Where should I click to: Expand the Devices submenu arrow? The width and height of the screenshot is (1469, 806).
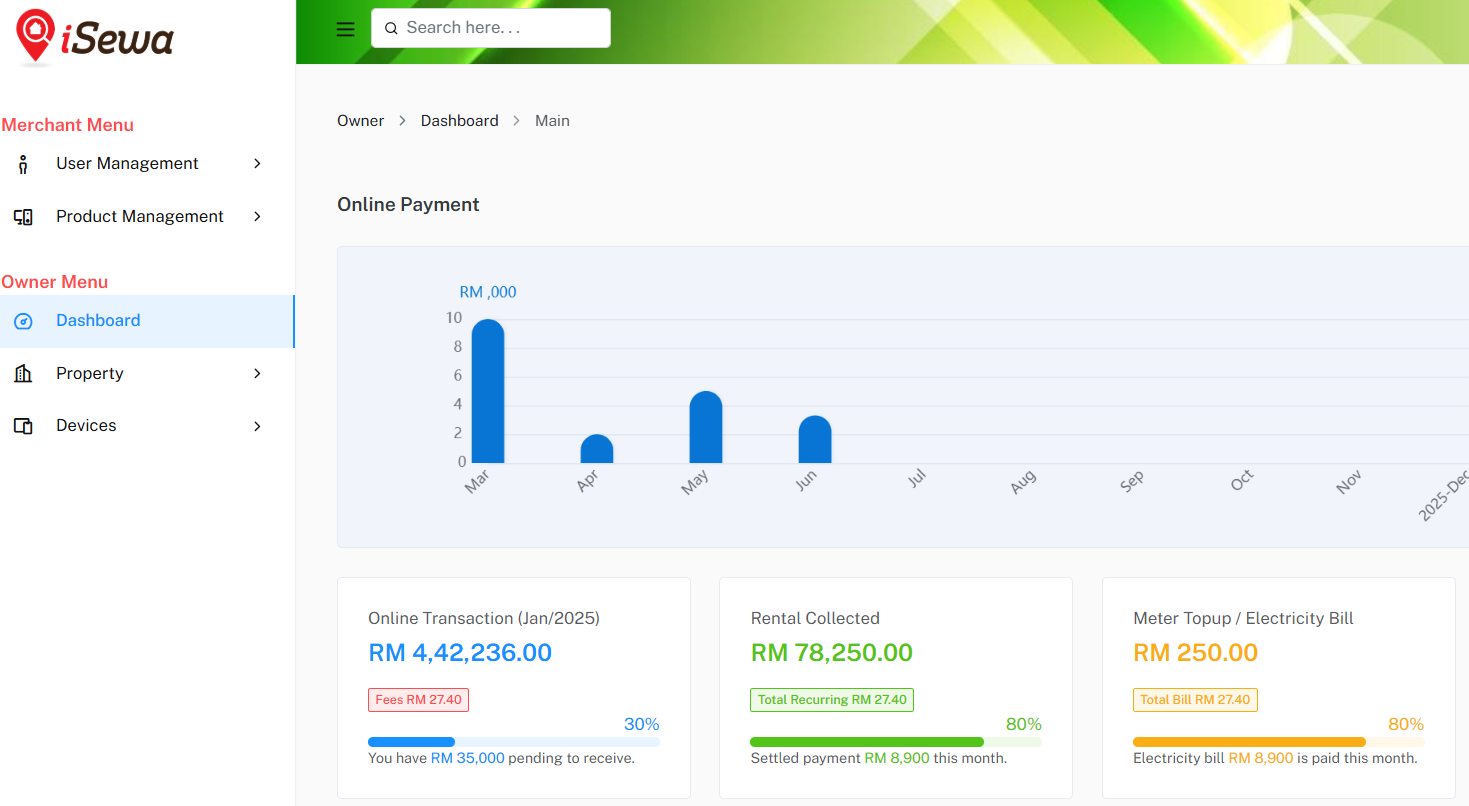pos(257,426)
